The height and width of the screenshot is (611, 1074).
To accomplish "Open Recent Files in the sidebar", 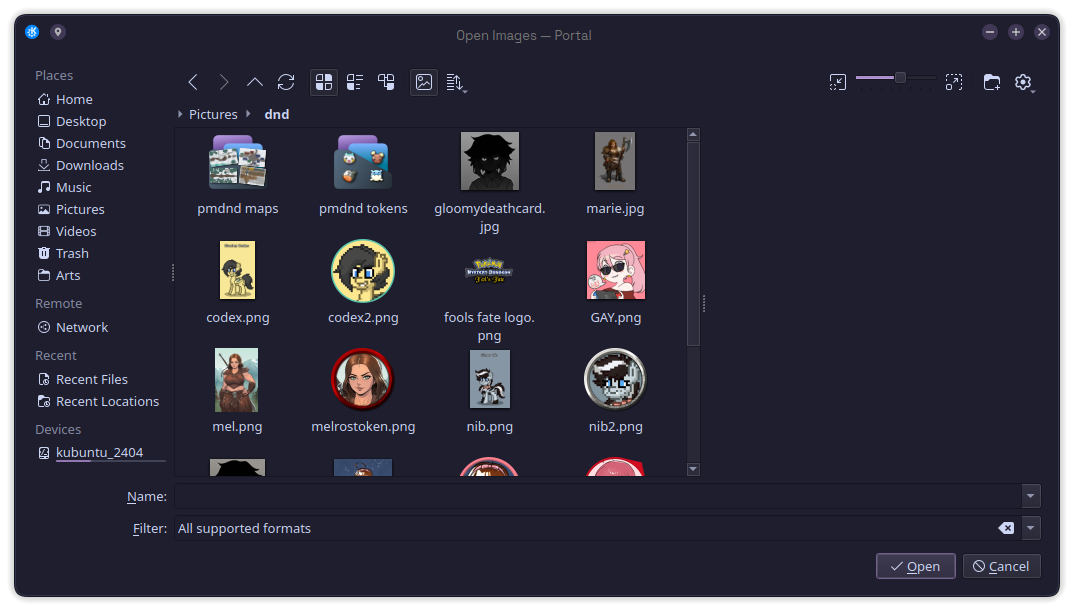I will point(91,379).
